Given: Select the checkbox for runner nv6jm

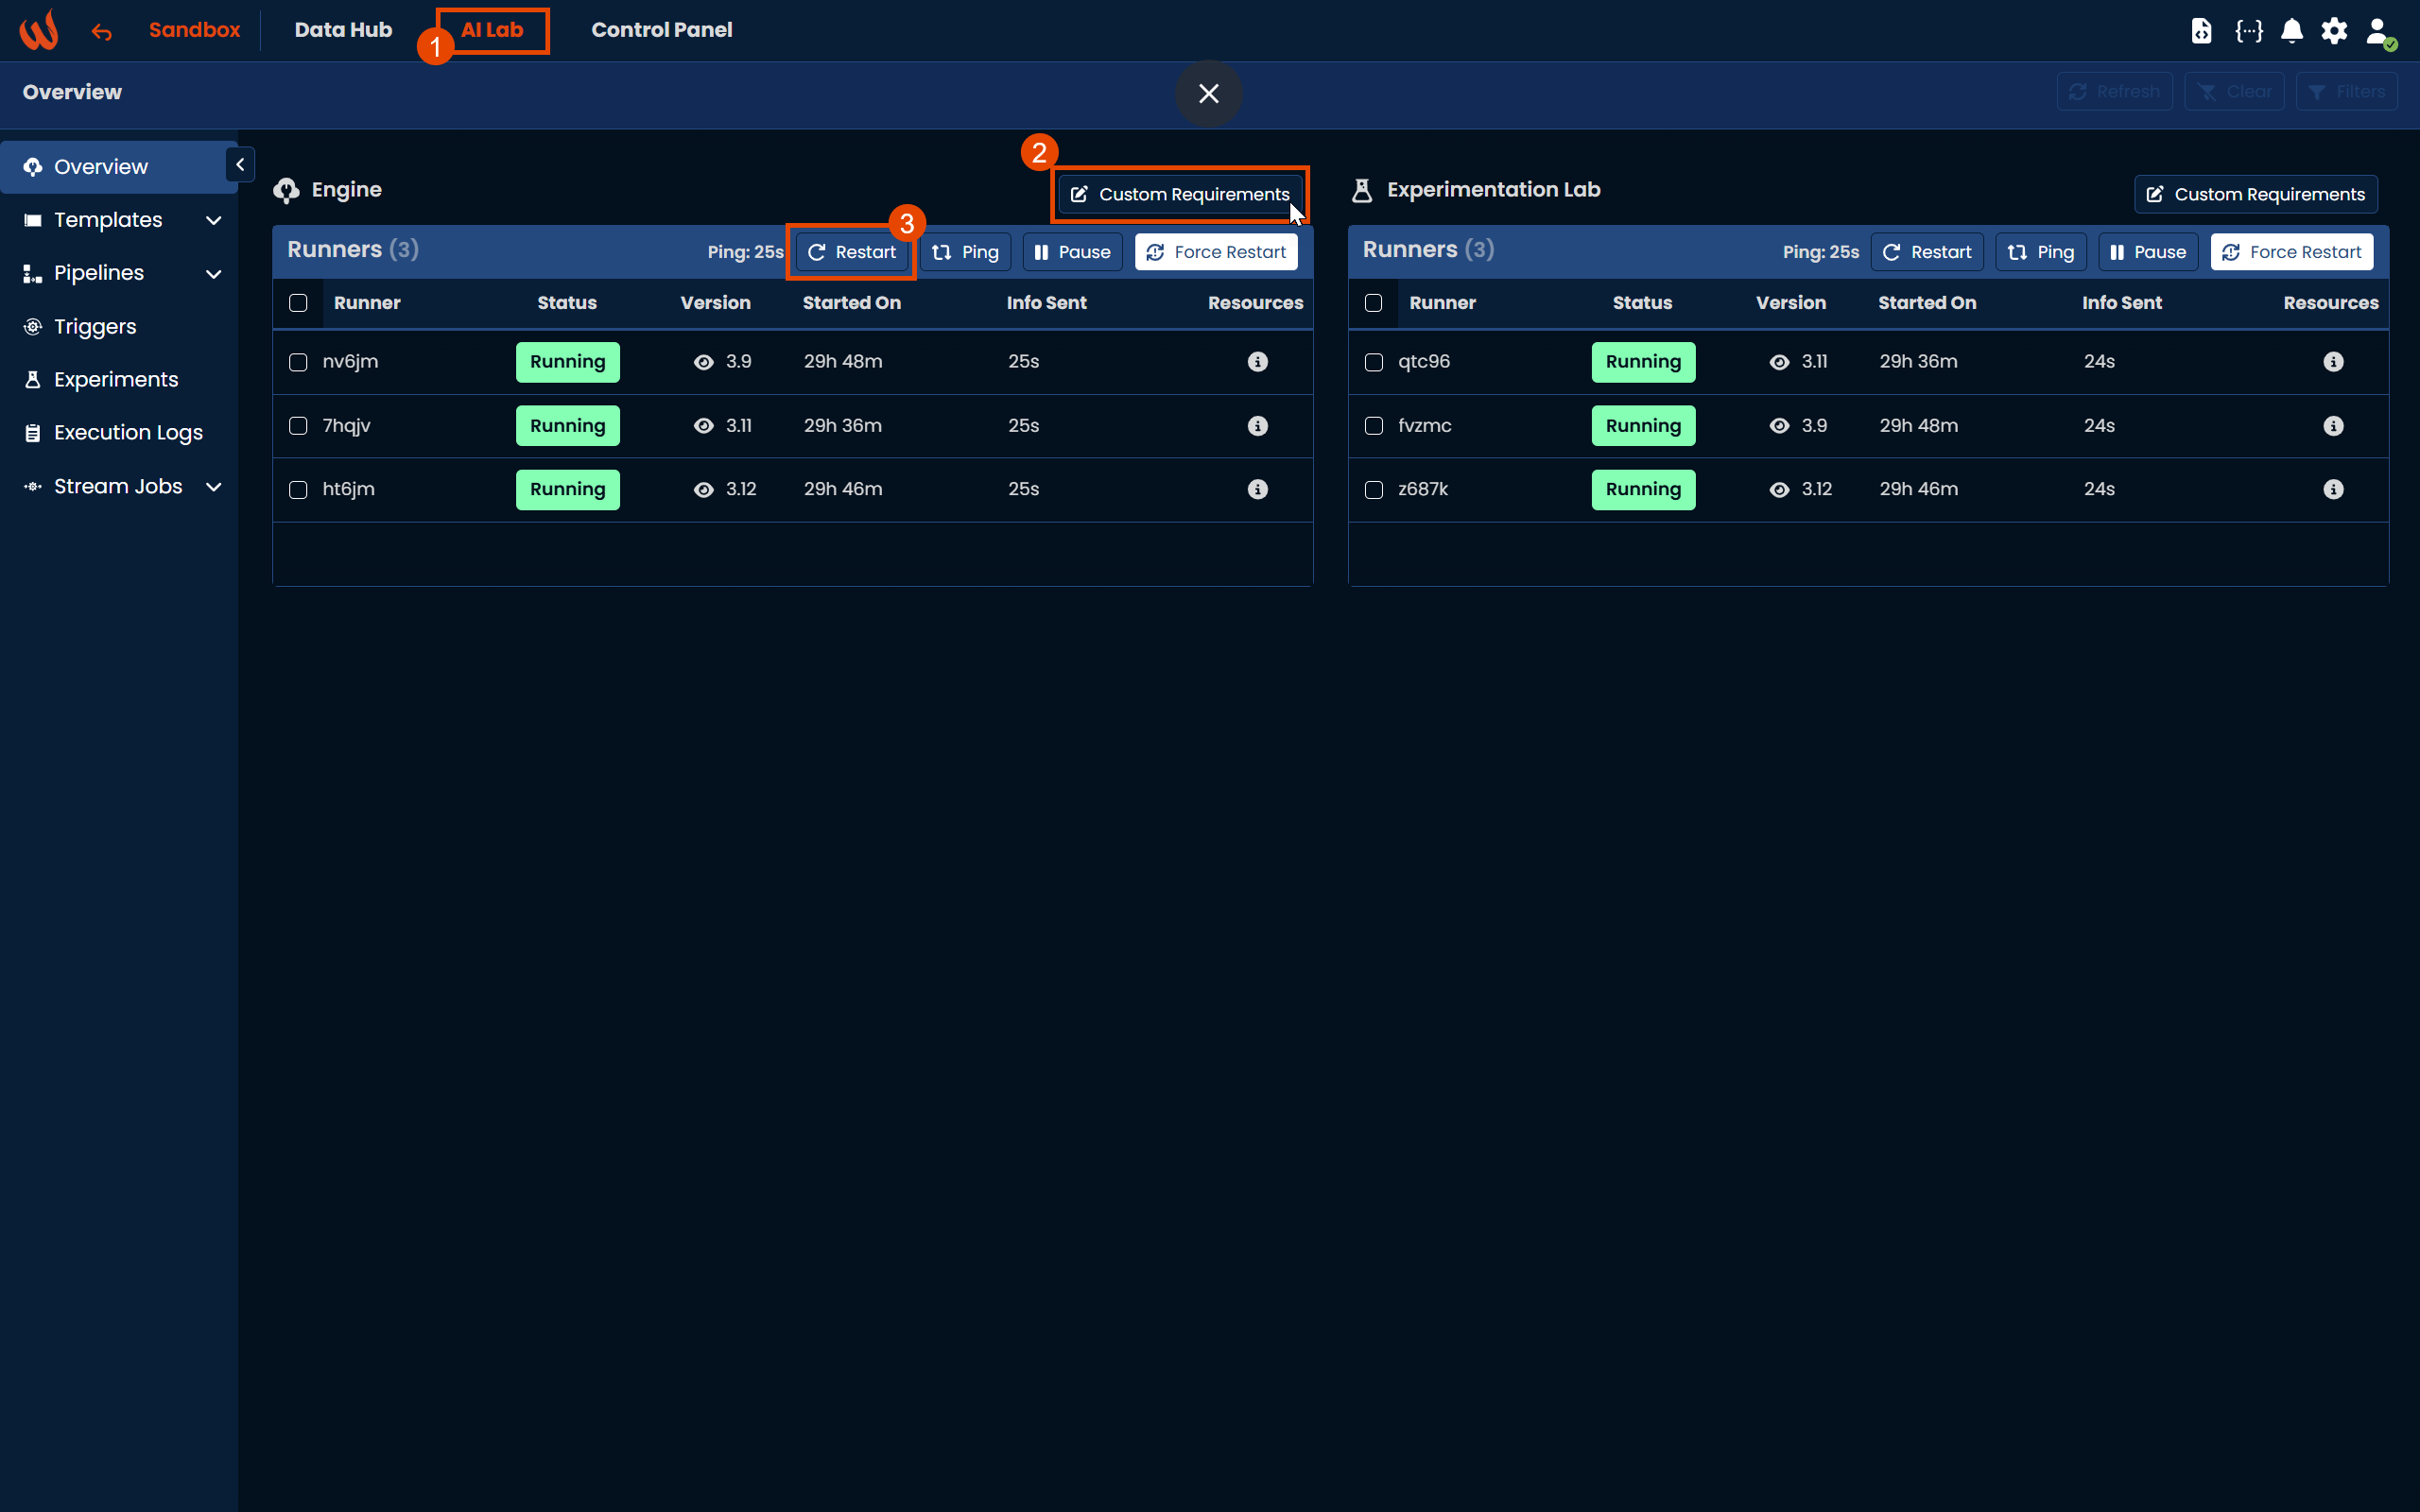Looking at the screenshot, I should click(298, 362).
